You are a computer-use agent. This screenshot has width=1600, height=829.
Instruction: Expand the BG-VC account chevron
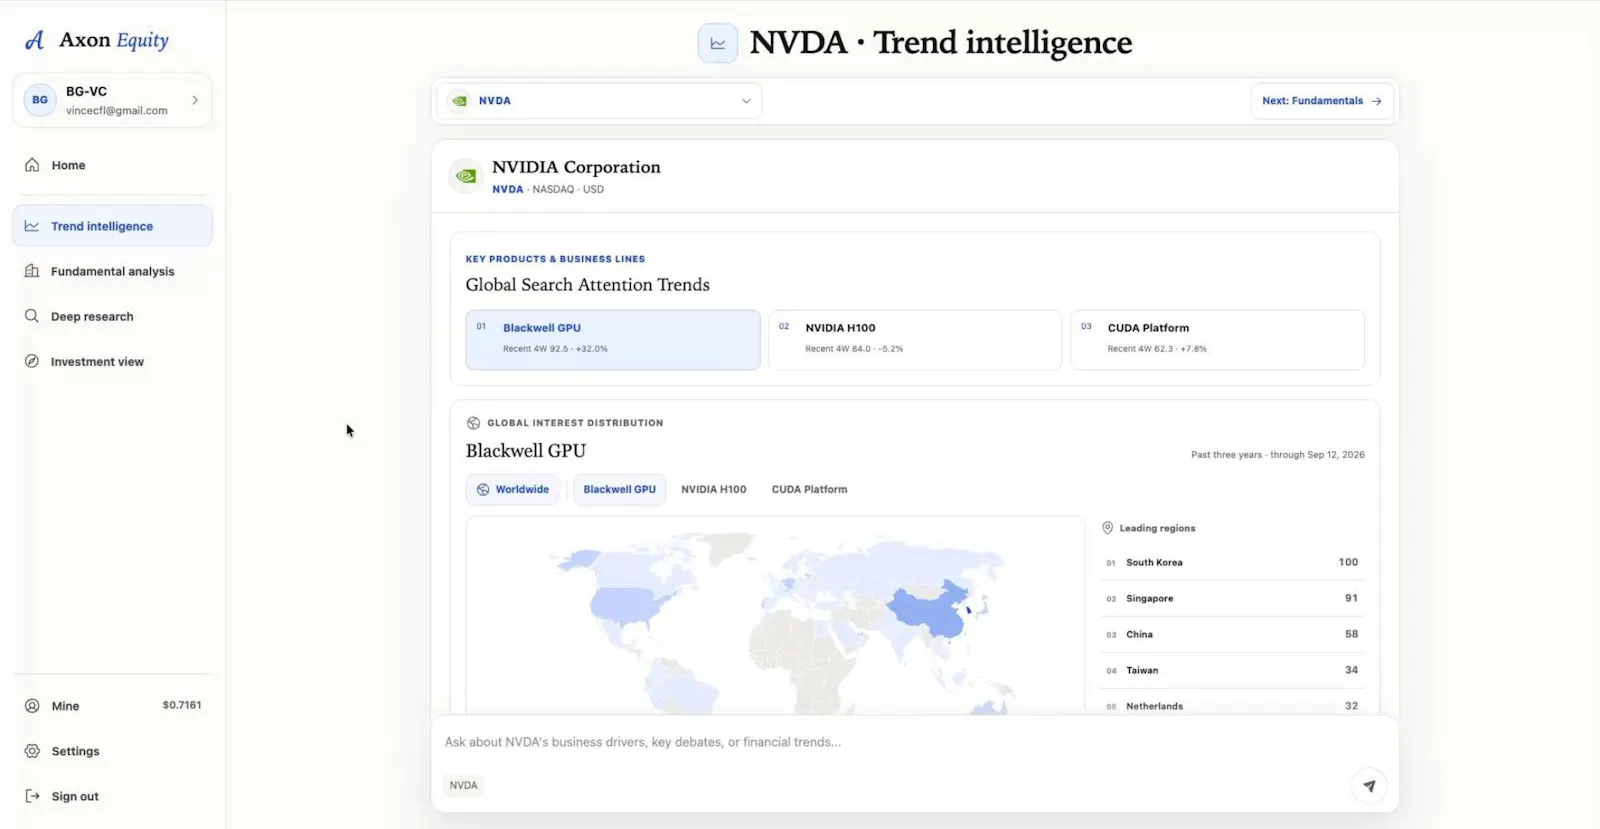tap(195, 100)
